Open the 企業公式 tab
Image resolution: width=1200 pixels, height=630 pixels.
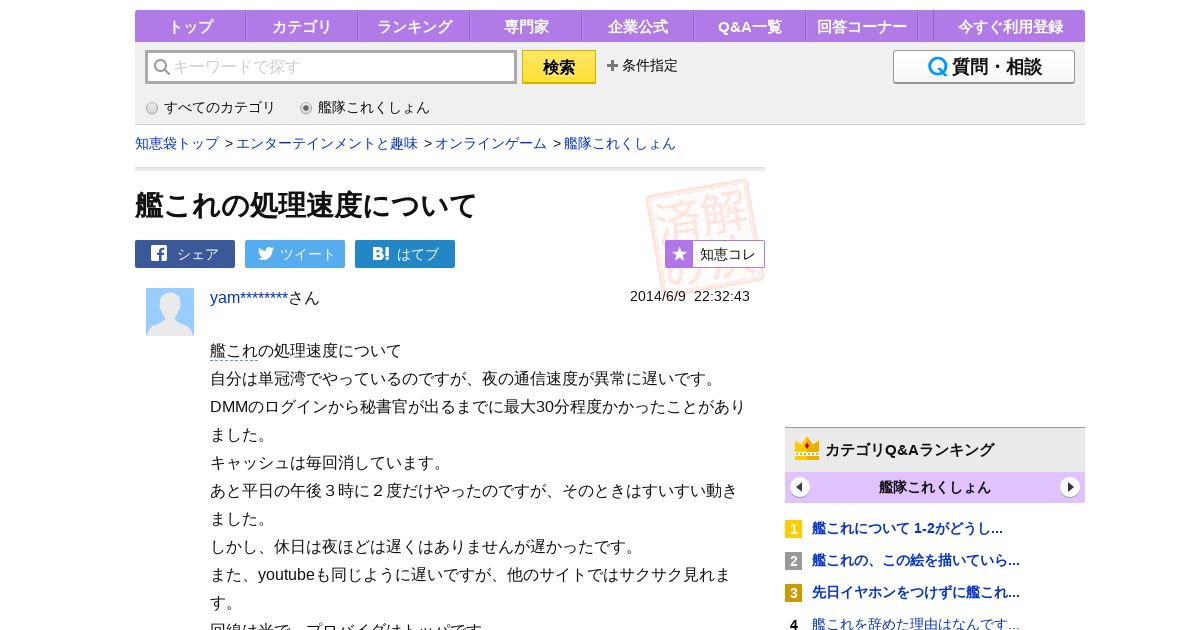coord(637,27)
